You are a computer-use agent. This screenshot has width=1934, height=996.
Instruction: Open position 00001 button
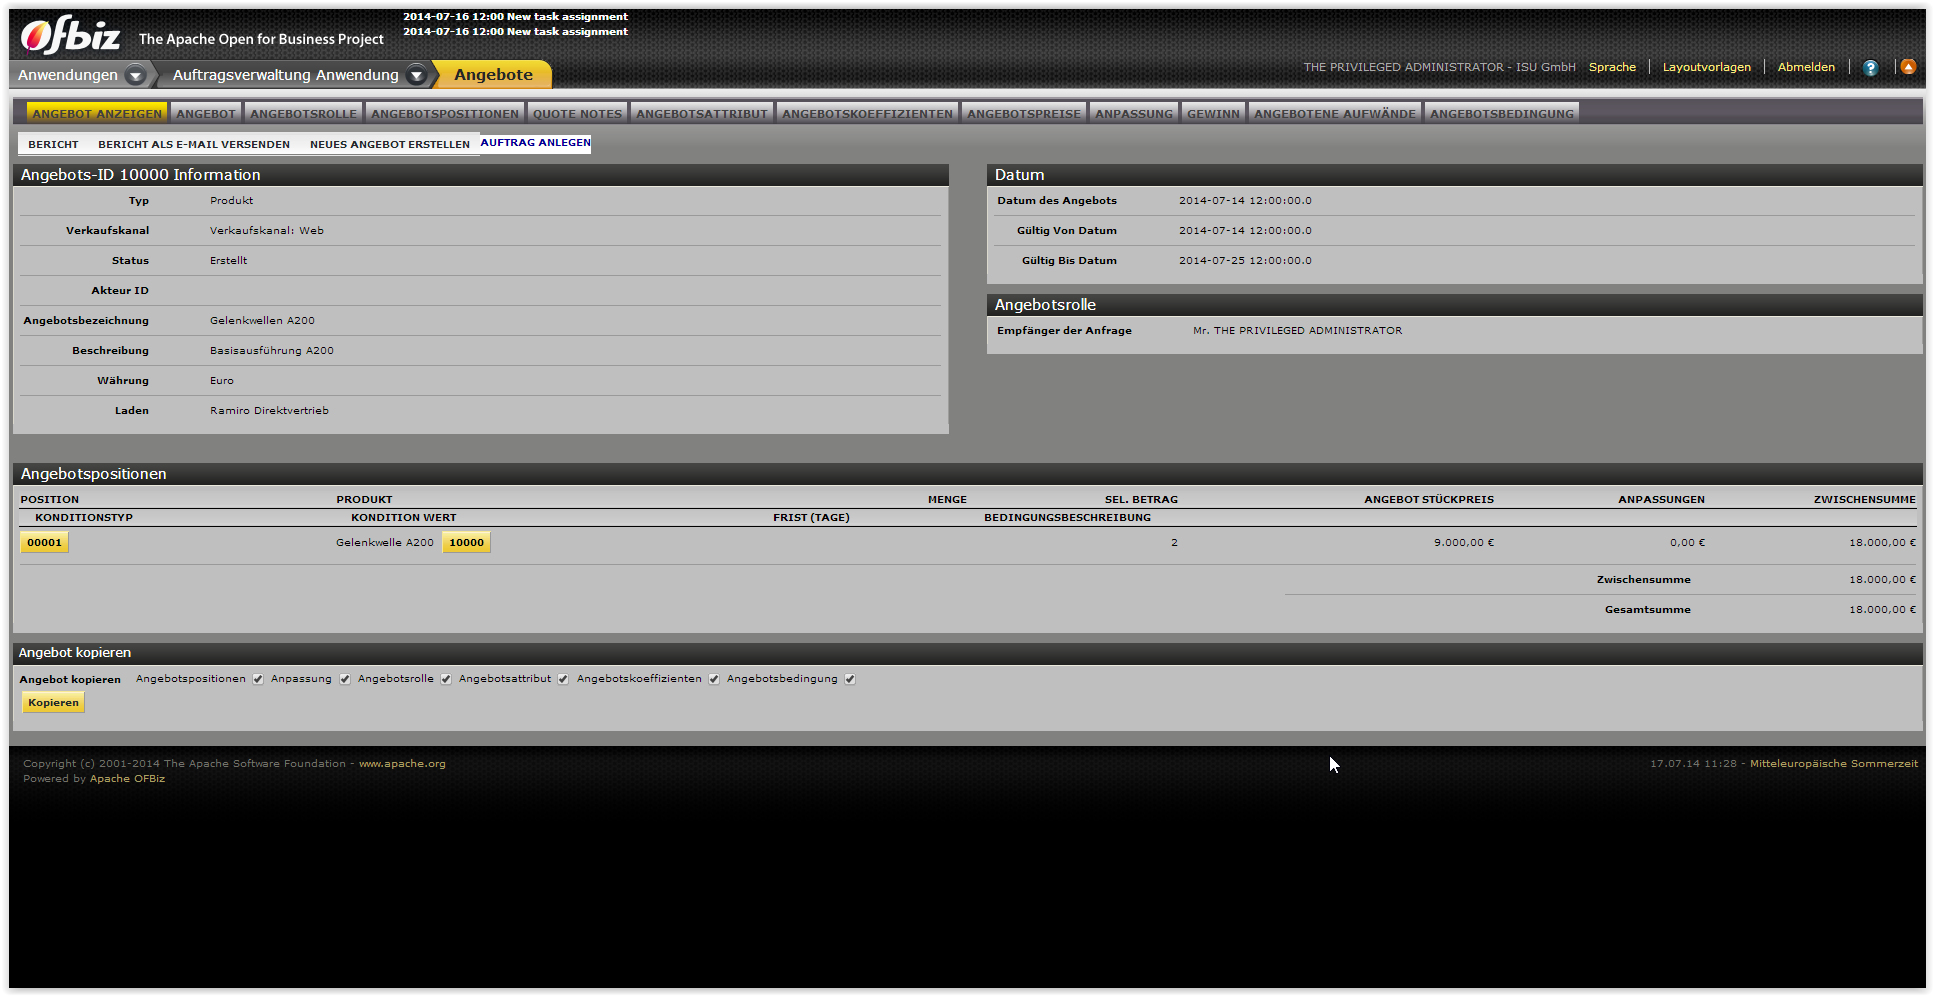click(44, 542)
